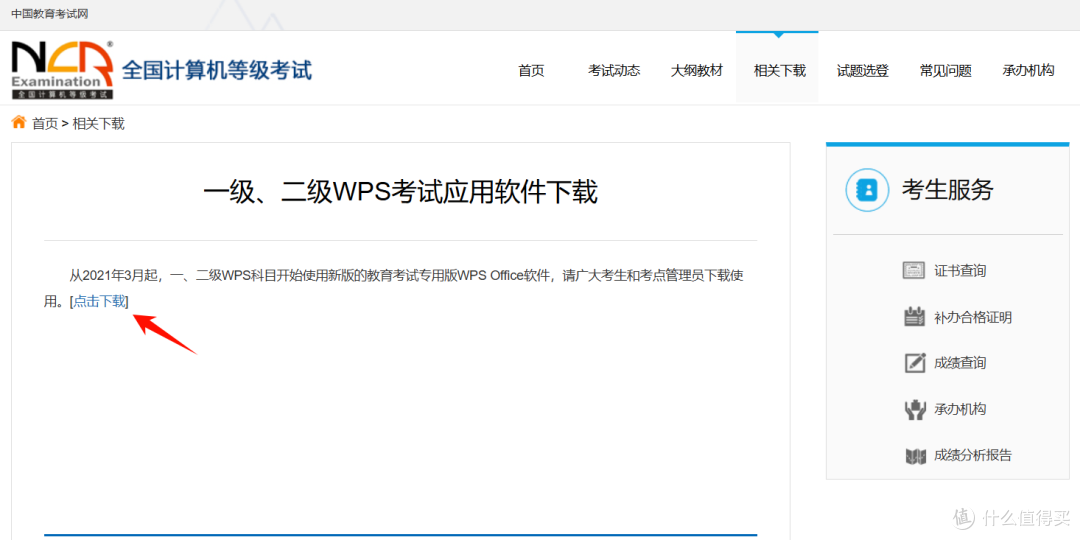Click the 证书查询 certificate icon
The image size is (1080, 540).
(914, 270)
